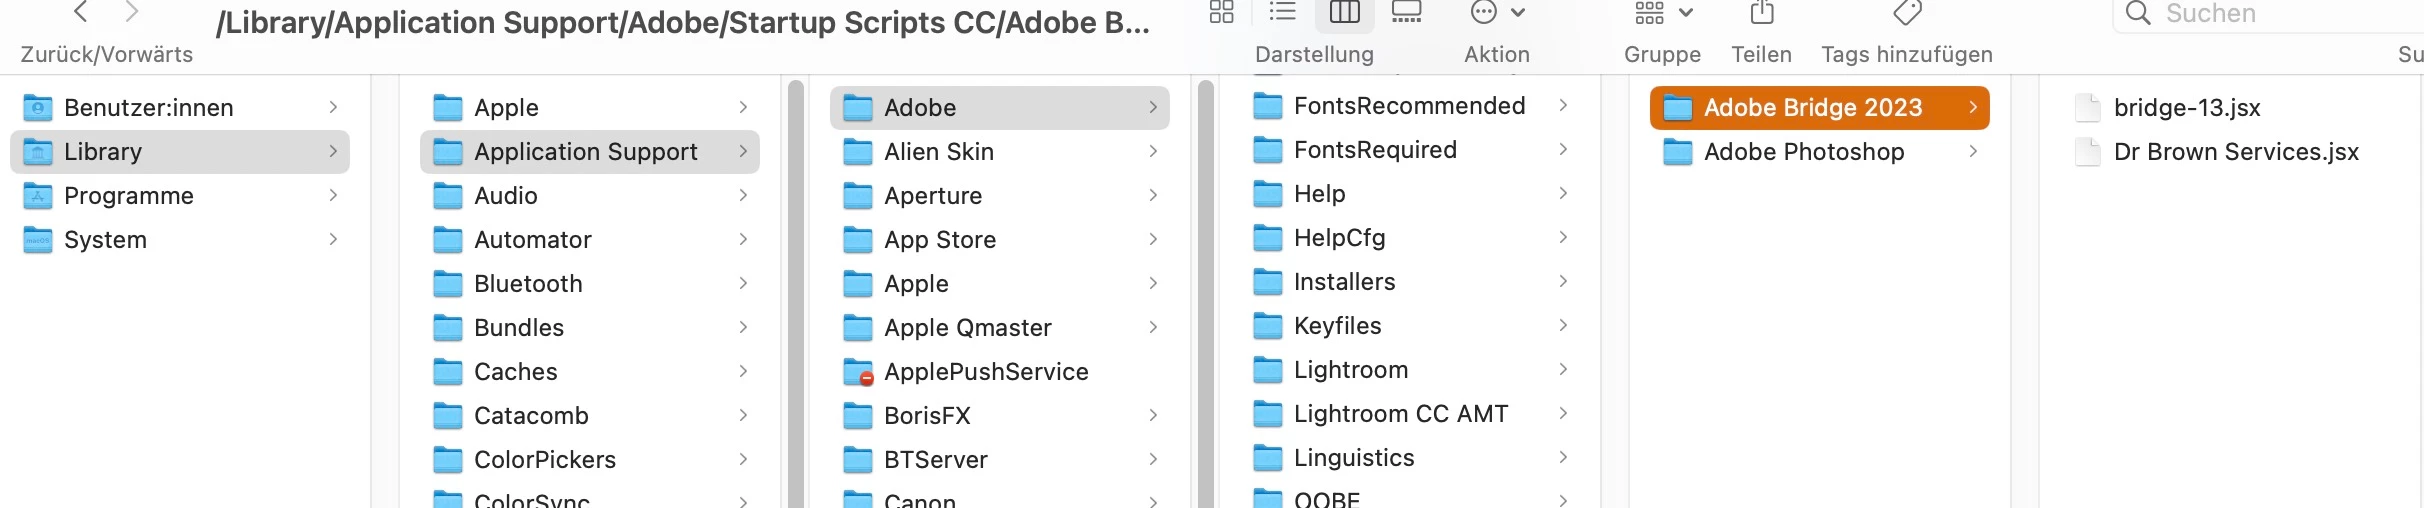Select the restricted ApplePushService folder
Screen dimensions: 2424x508
[x=1000, y=371]
